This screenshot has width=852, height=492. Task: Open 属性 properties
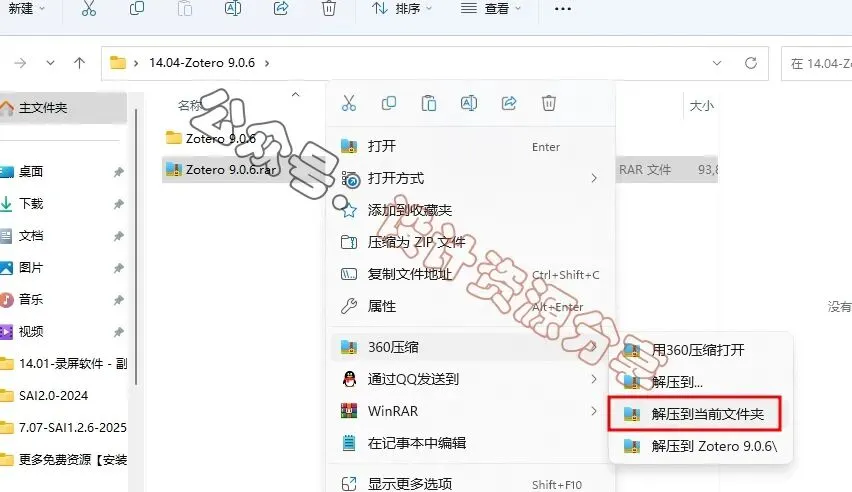[471, 307]
